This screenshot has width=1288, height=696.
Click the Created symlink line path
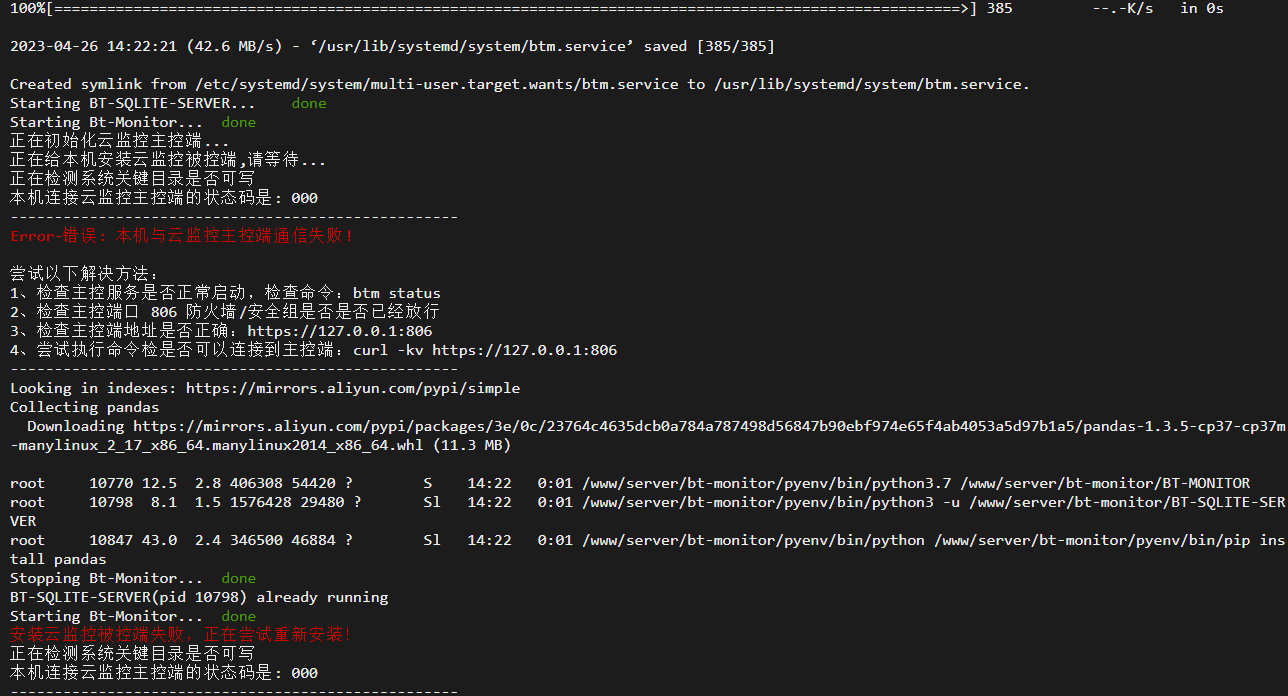(520, 84)
